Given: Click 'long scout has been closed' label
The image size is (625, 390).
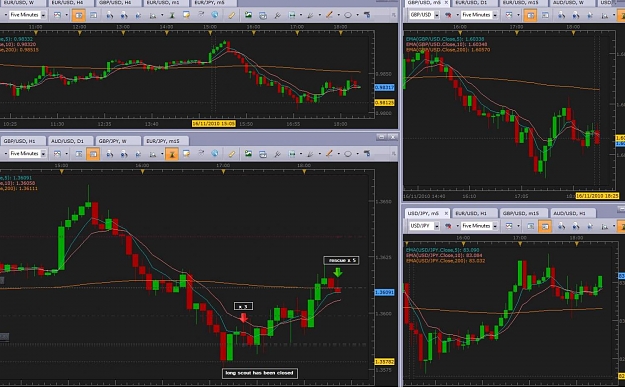Looking at the screenshot, I should (x=259, y=373).
